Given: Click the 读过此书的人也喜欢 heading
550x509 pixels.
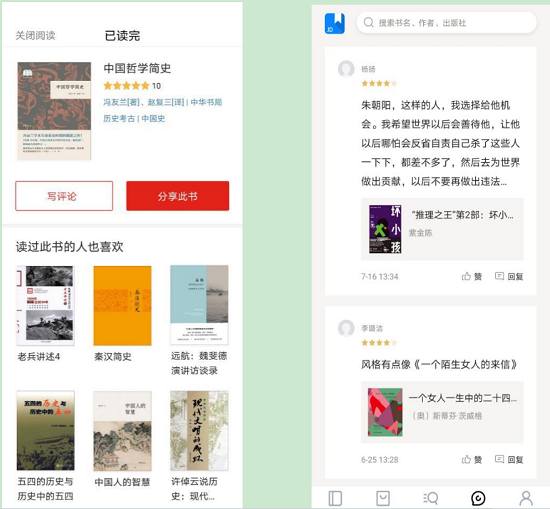Looking at the screenshot, I should point(69,247).
